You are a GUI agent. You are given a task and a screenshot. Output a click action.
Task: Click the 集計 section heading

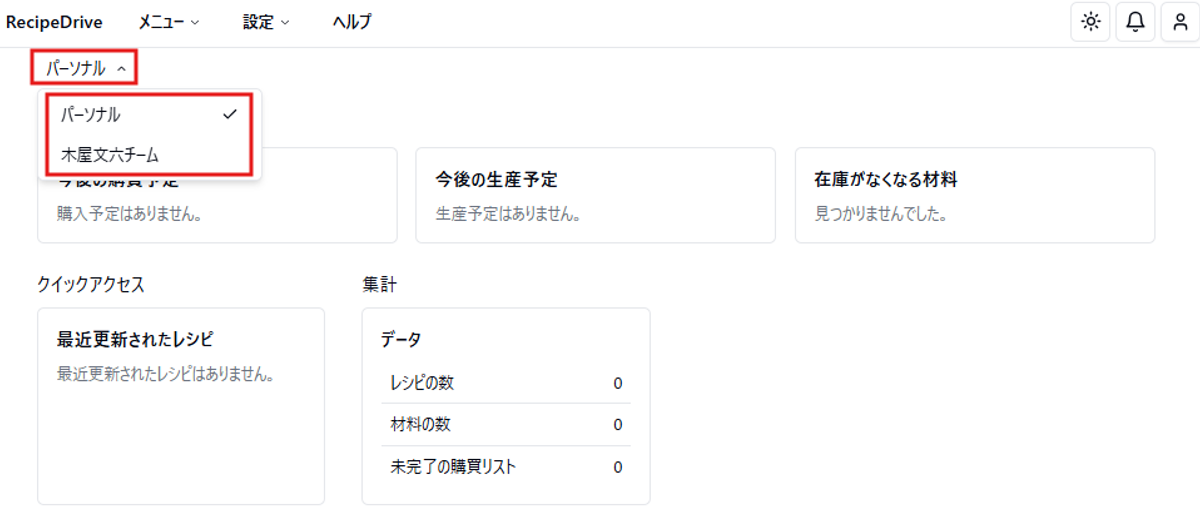coord(379,285)
